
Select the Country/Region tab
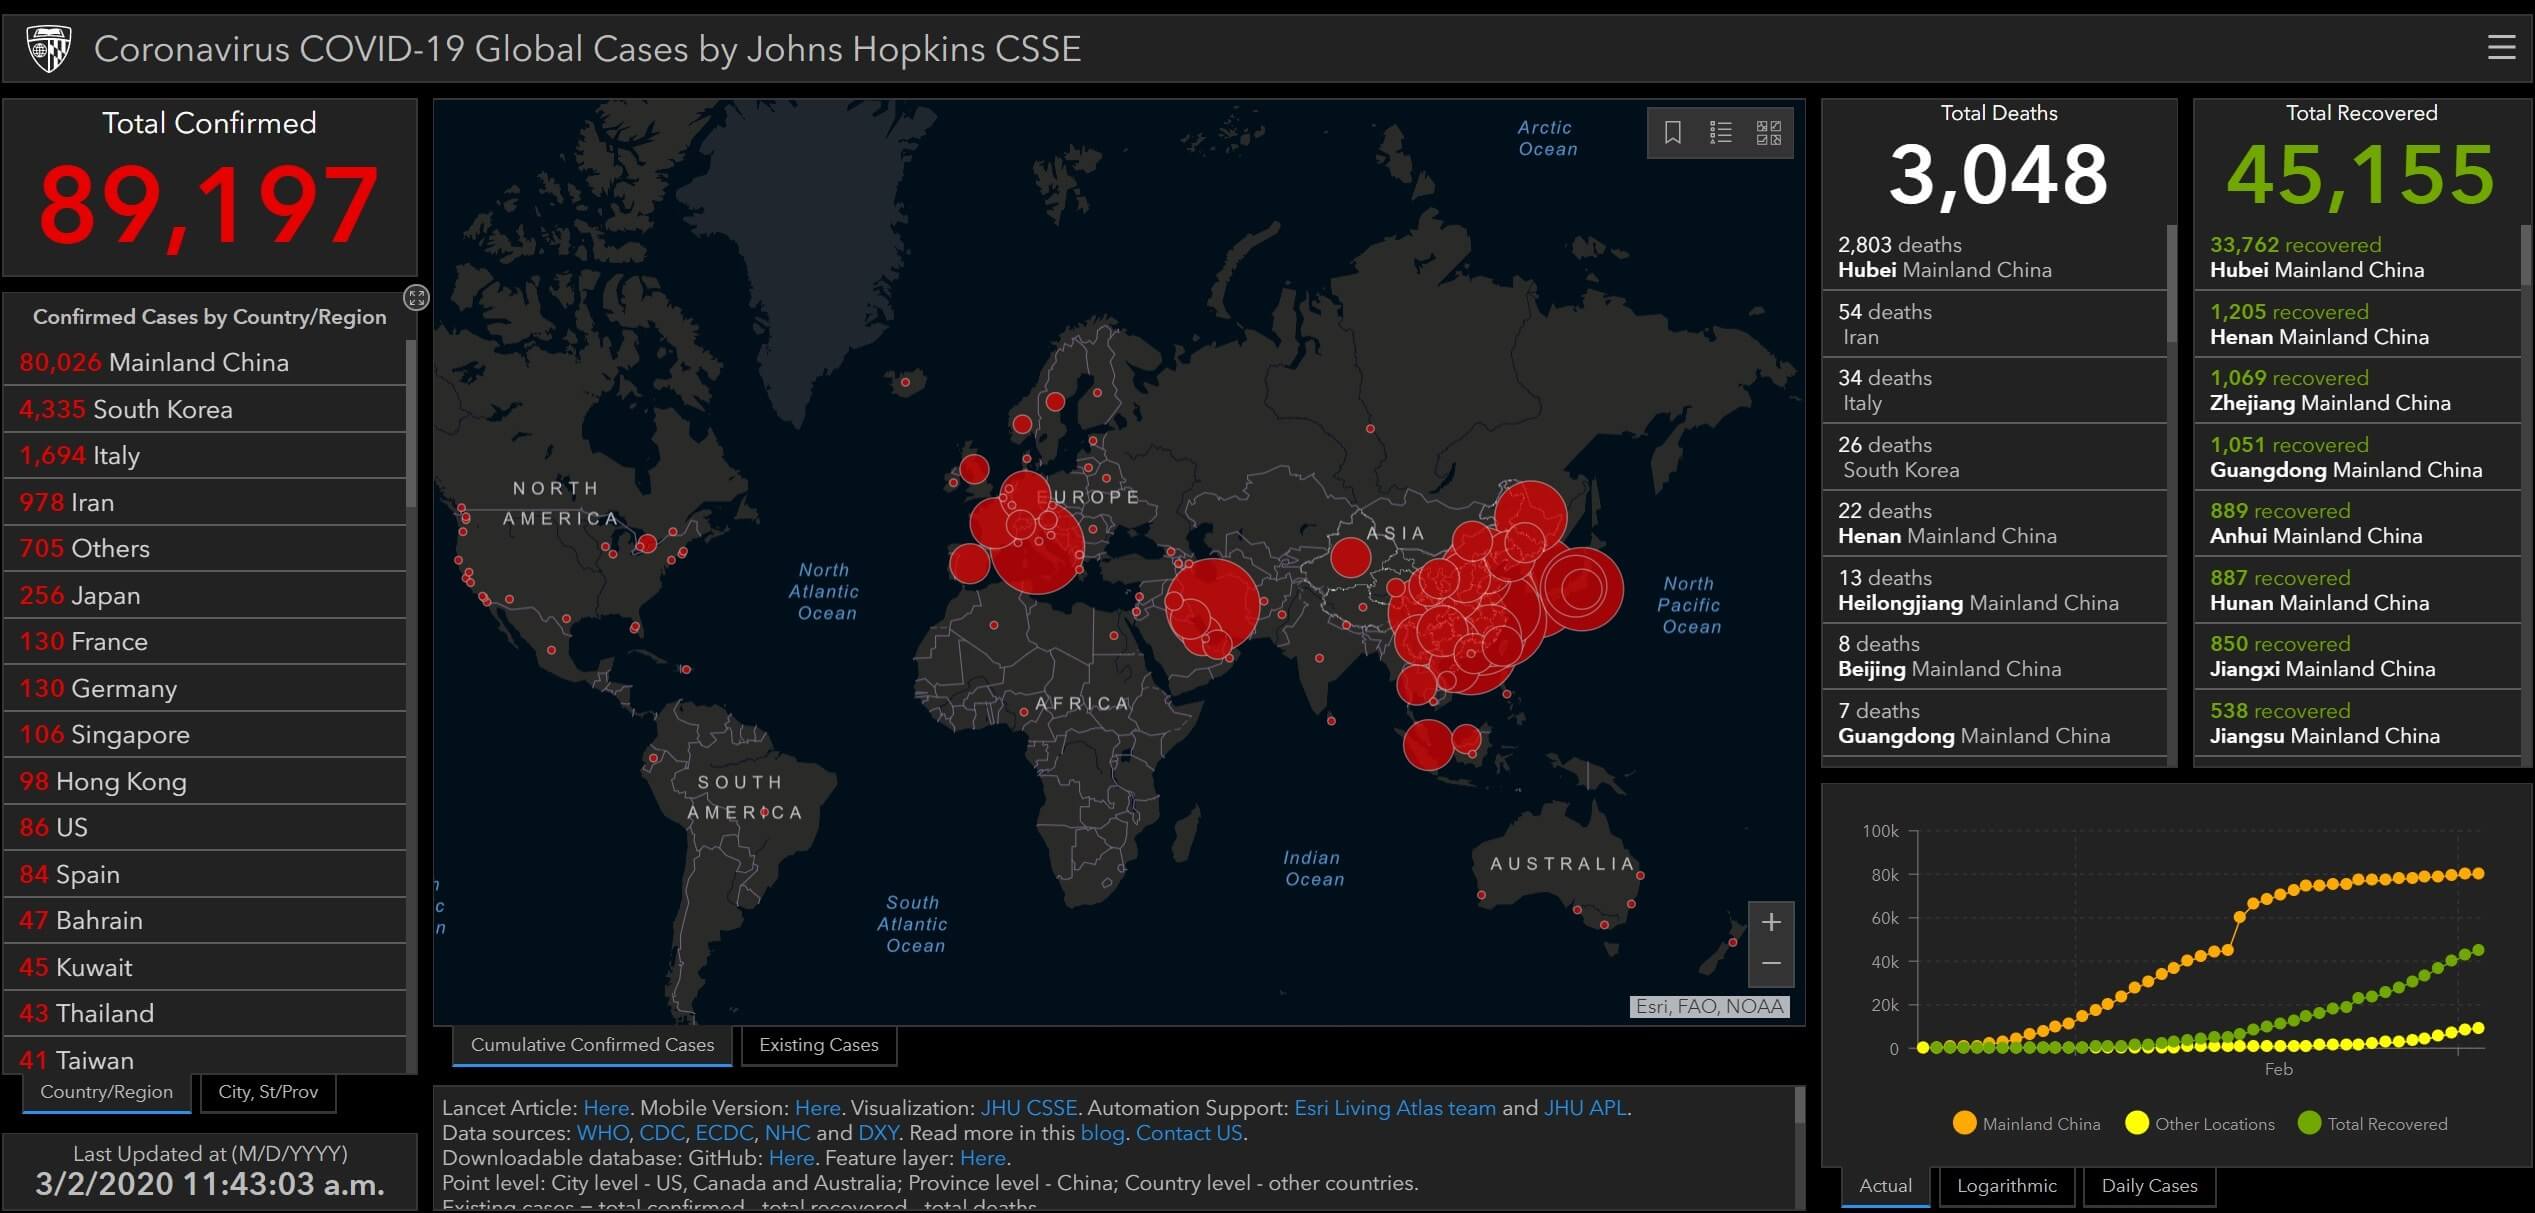106,1092
